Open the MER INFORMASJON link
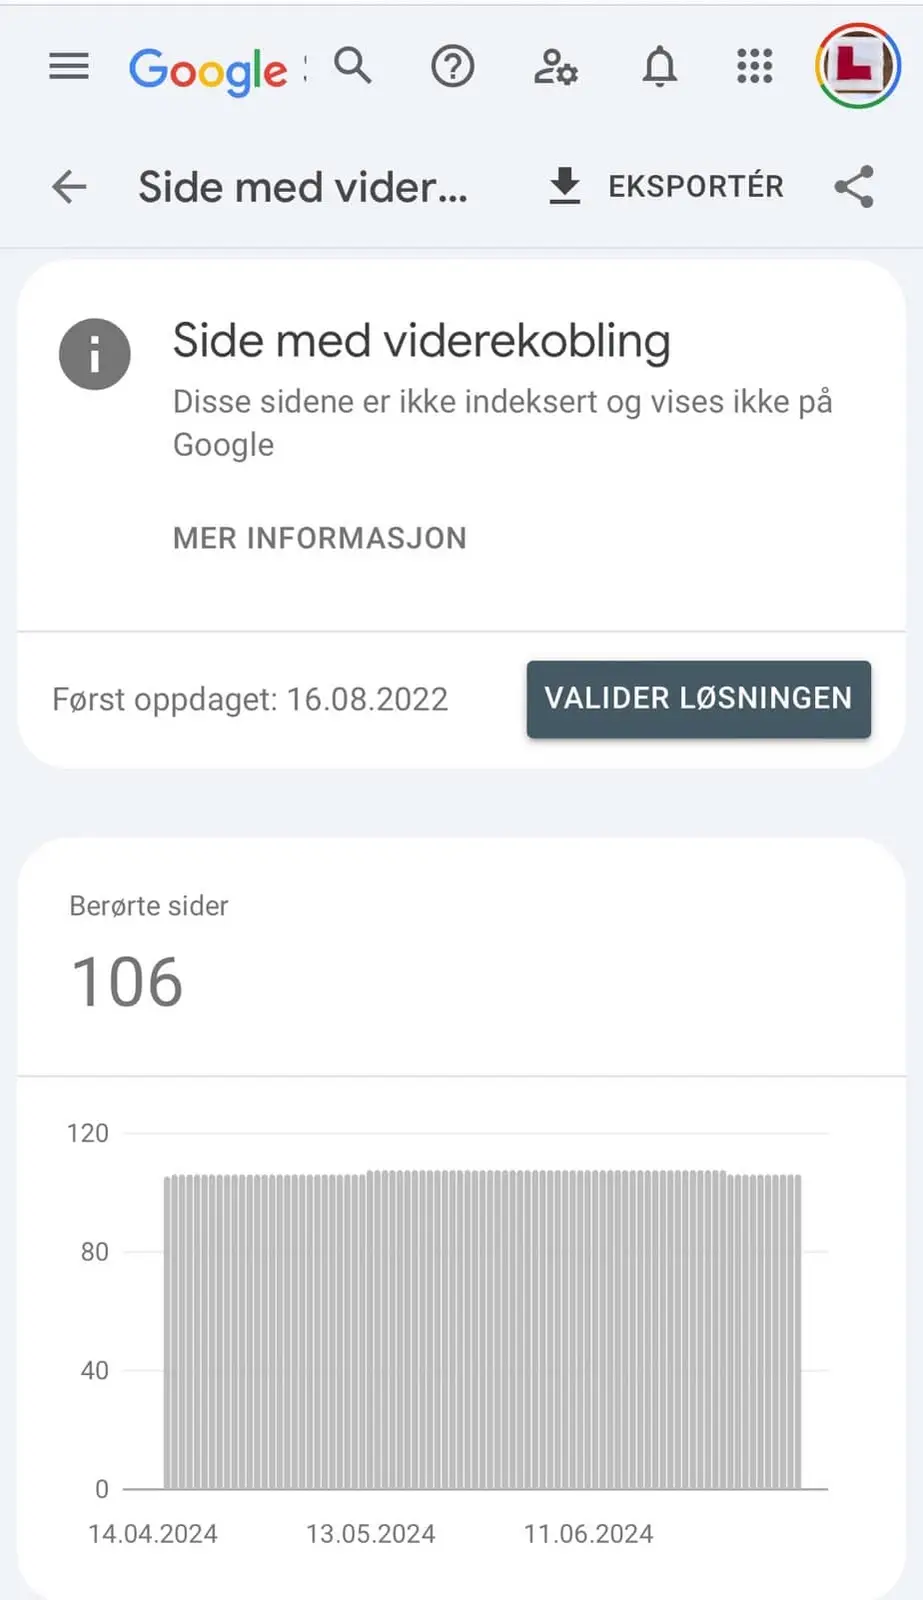The image size is (923, 1600). click(x=320, y=538)
